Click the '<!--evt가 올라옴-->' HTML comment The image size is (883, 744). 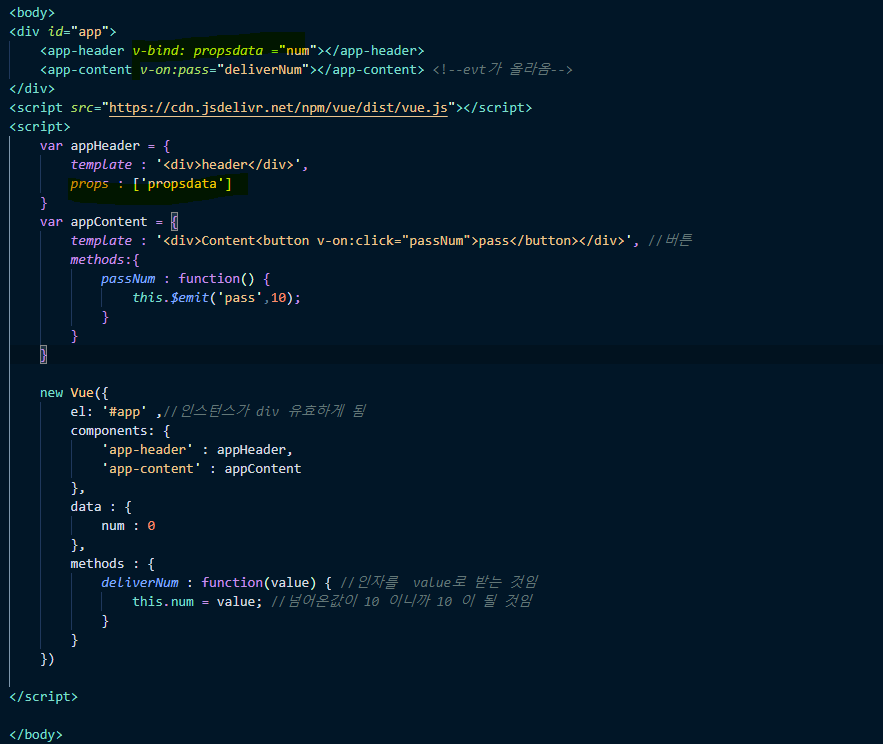click(502, 70)
